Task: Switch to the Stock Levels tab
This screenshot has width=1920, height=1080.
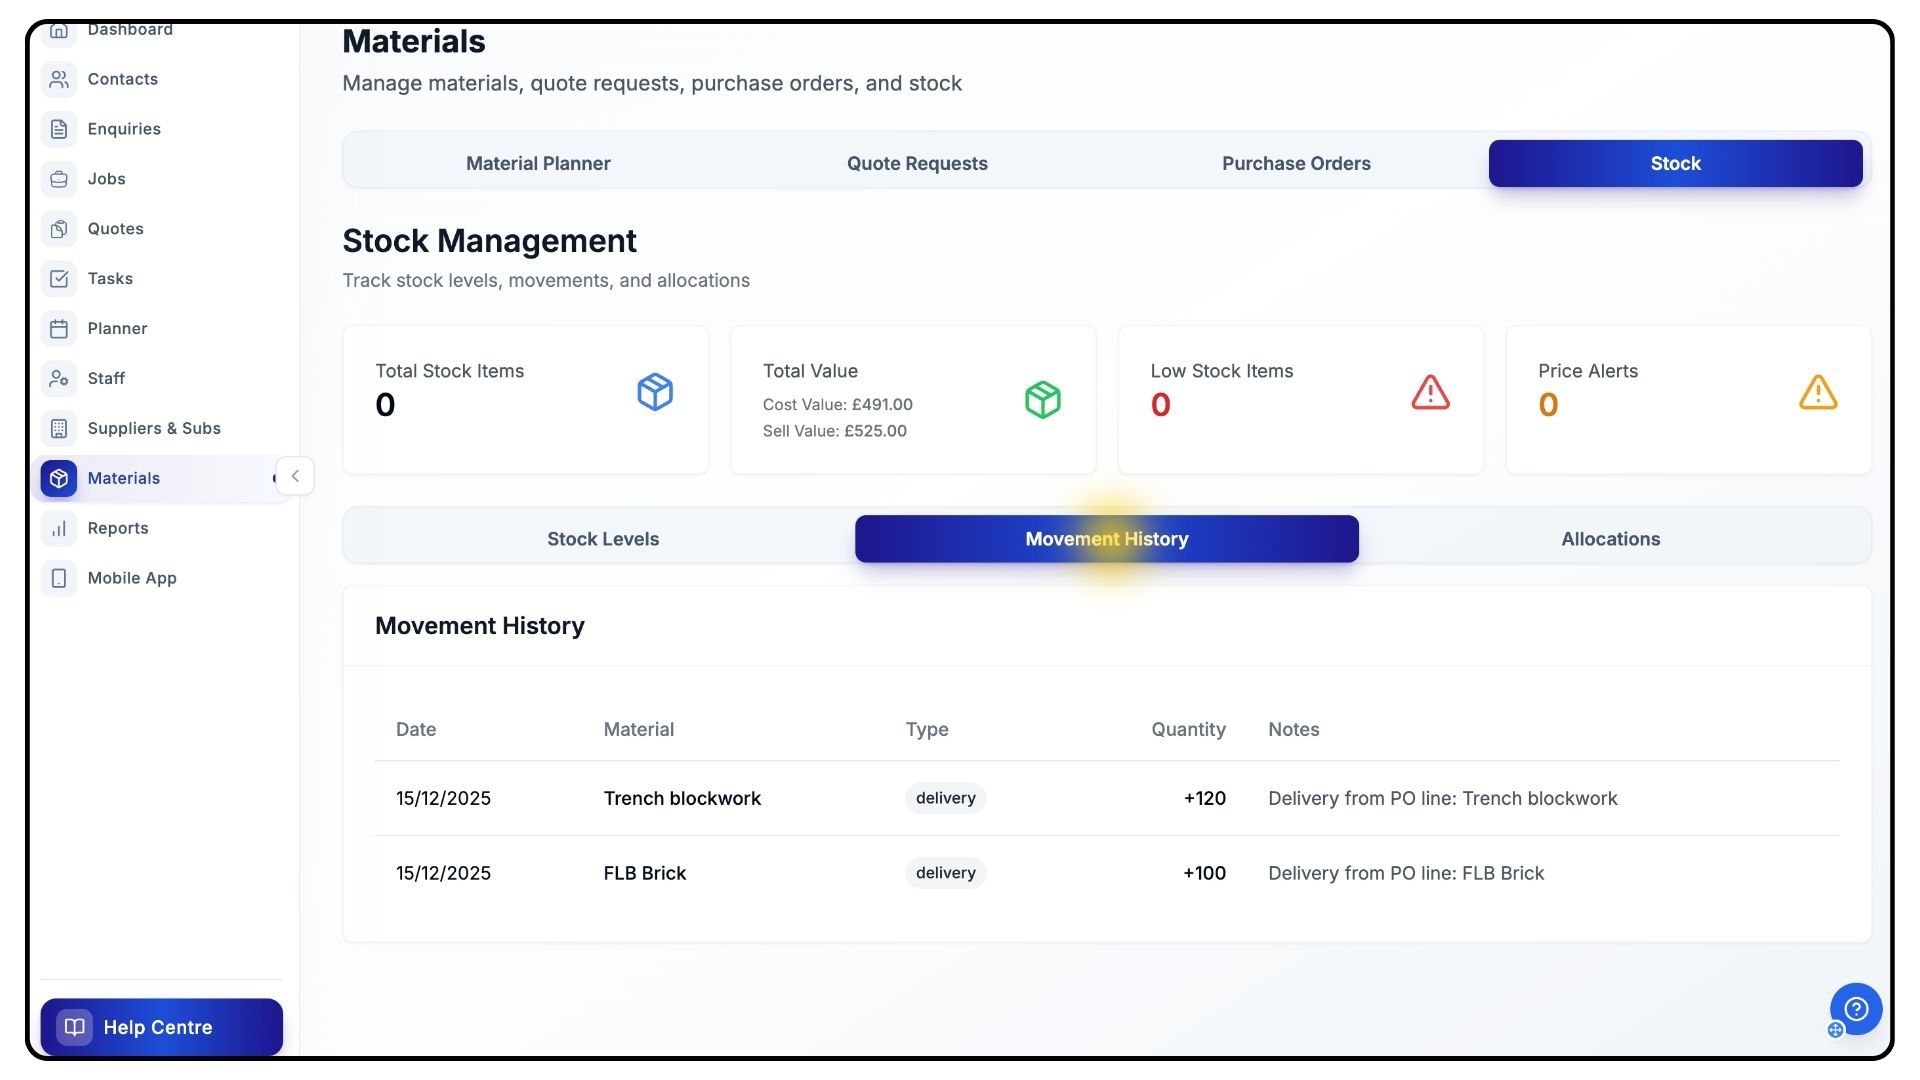Action: pos(603,539)
